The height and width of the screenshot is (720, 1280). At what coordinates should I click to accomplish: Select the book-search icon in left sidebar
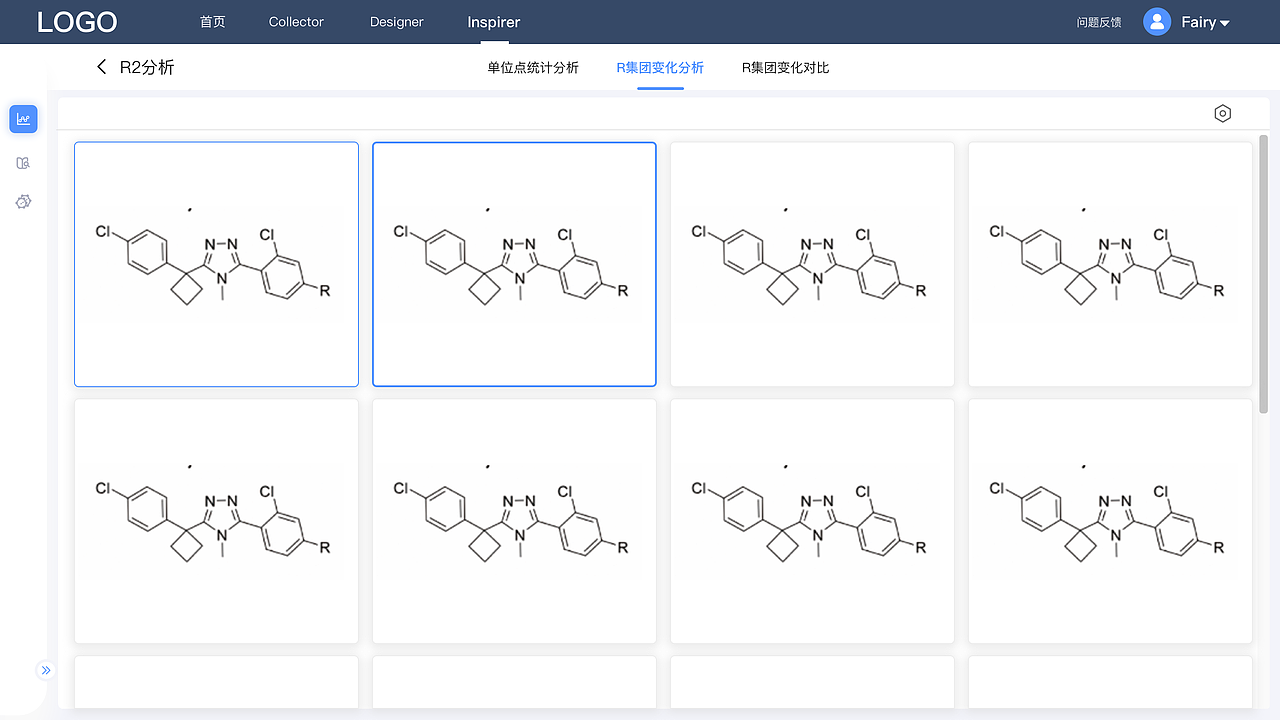pyautogui.click(x=23, y=162)
